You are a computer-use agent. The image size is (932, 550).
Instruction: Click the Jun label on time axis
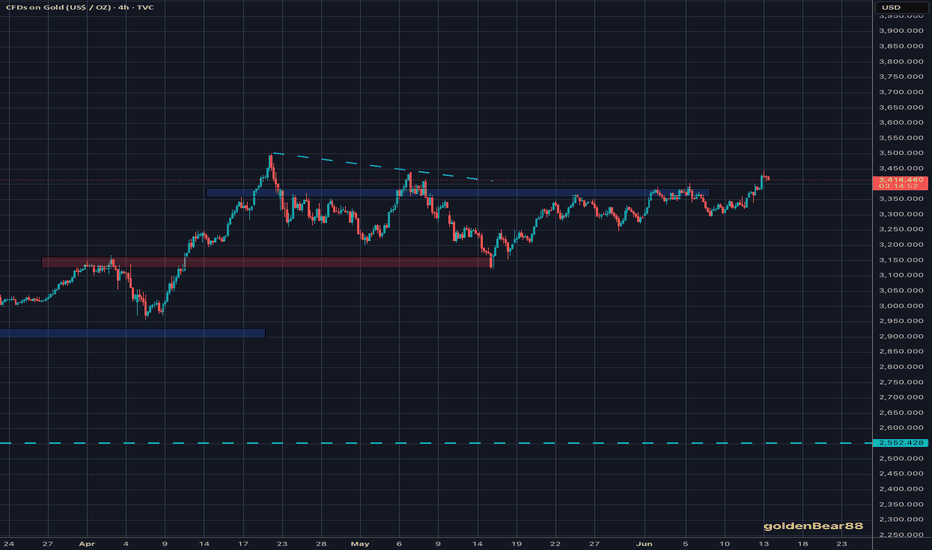coord(644,543)
